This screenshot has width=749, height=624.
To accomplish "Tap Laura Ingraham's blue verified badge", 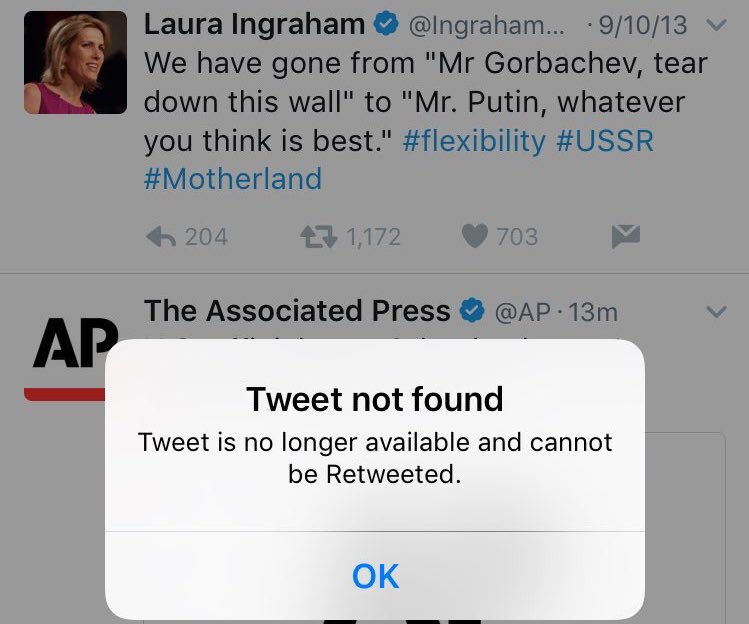I will pyautogui.click(x=386, y=24).
